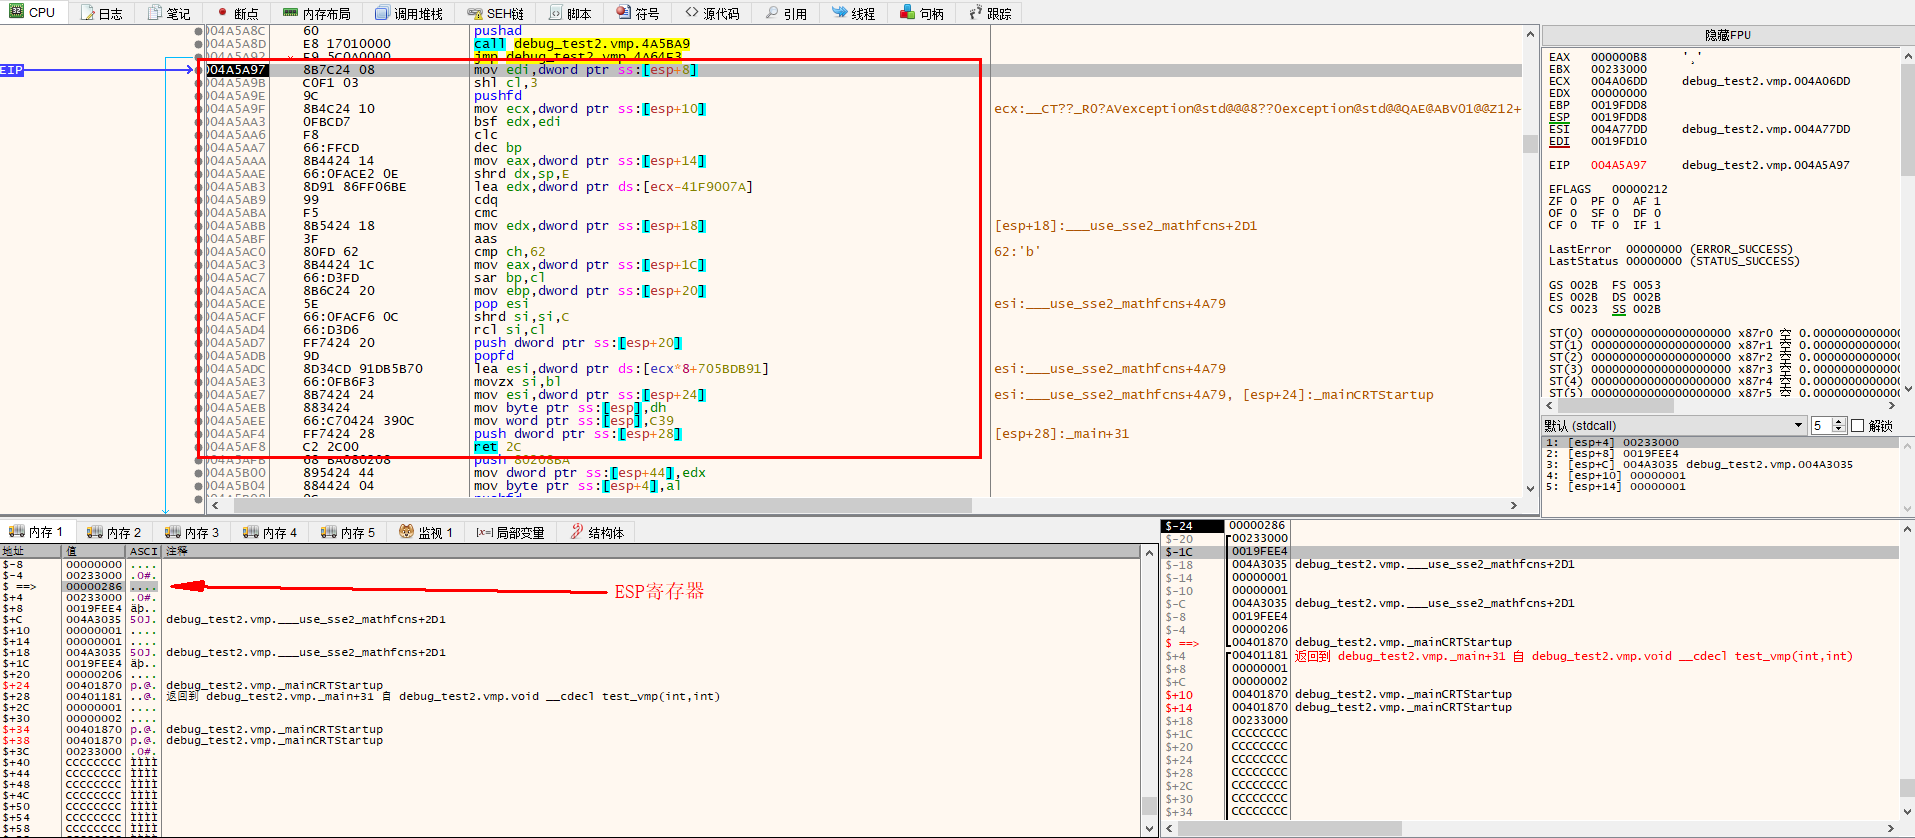
Task: Click the CF flag value
Action: click(1575, 225)
